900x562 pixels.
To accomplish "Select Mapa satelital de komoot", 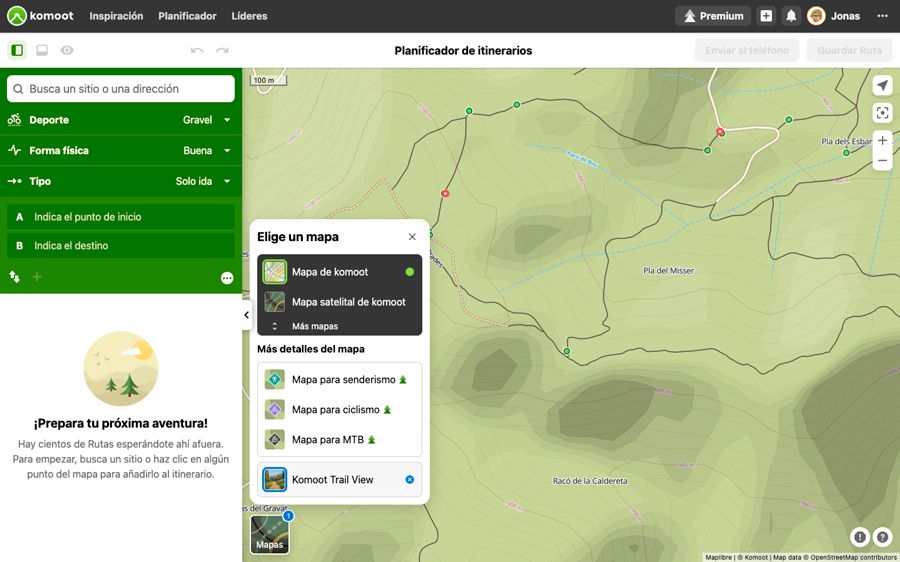I will pyautogui.click(x=339, y=302).
